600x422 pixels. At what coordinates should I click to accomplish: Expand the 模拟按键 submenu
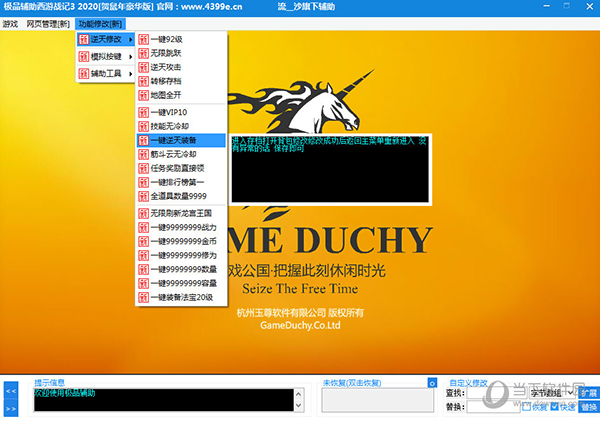(106, 57)
